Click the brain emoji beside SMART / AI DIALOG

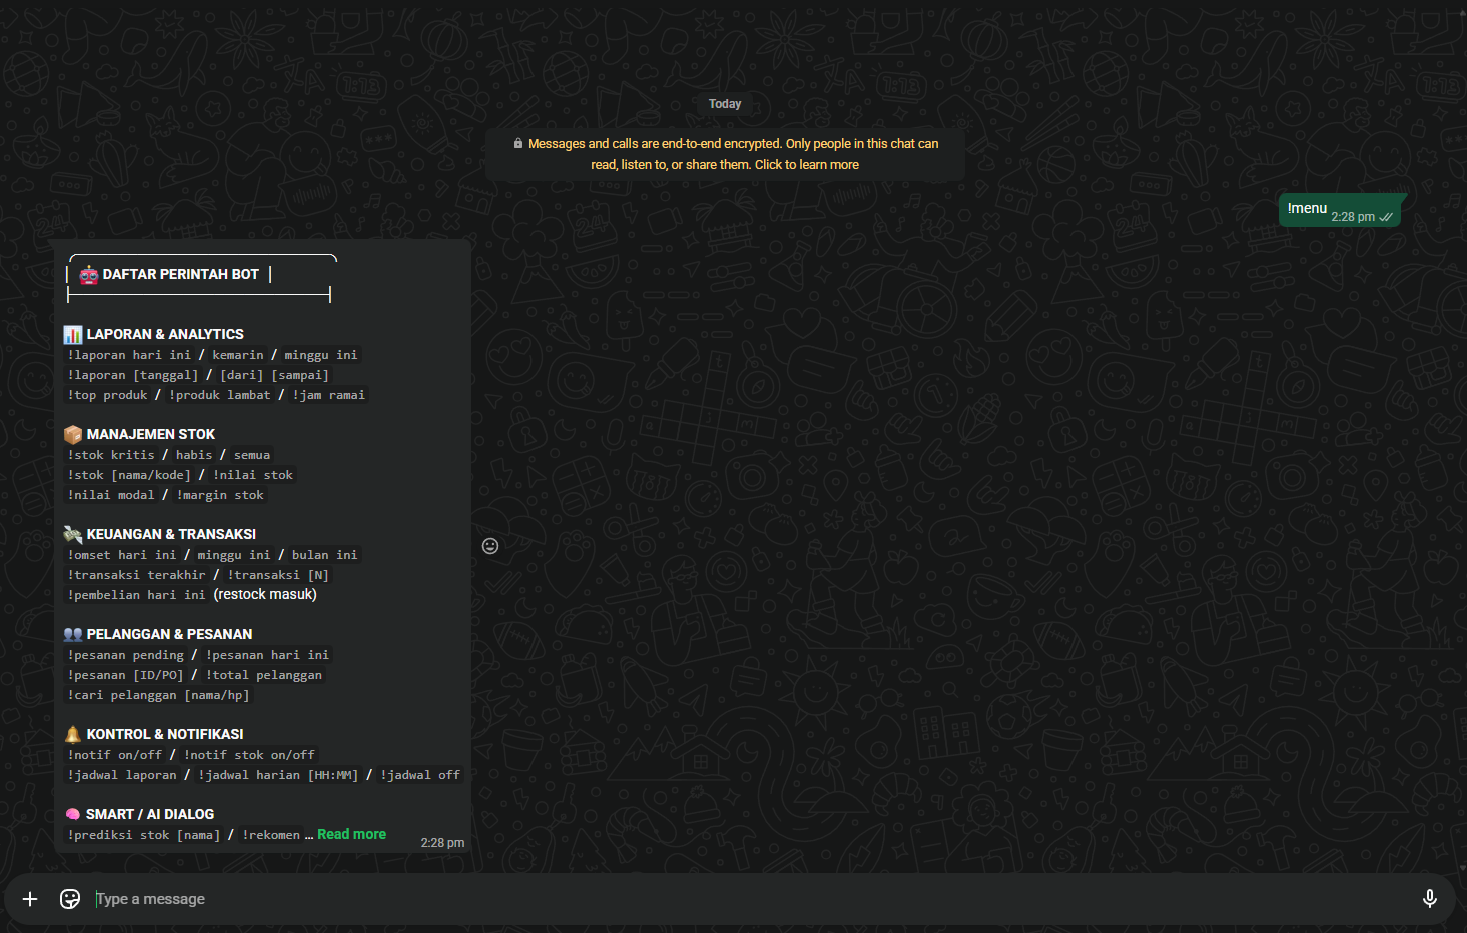(x=73, y=814)
